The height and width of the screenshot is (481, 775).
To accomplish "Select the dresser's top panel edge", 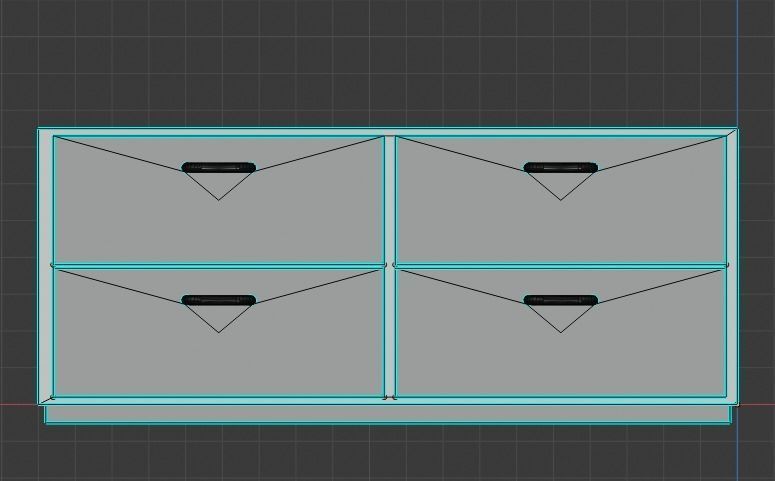I will coord(388,132).
